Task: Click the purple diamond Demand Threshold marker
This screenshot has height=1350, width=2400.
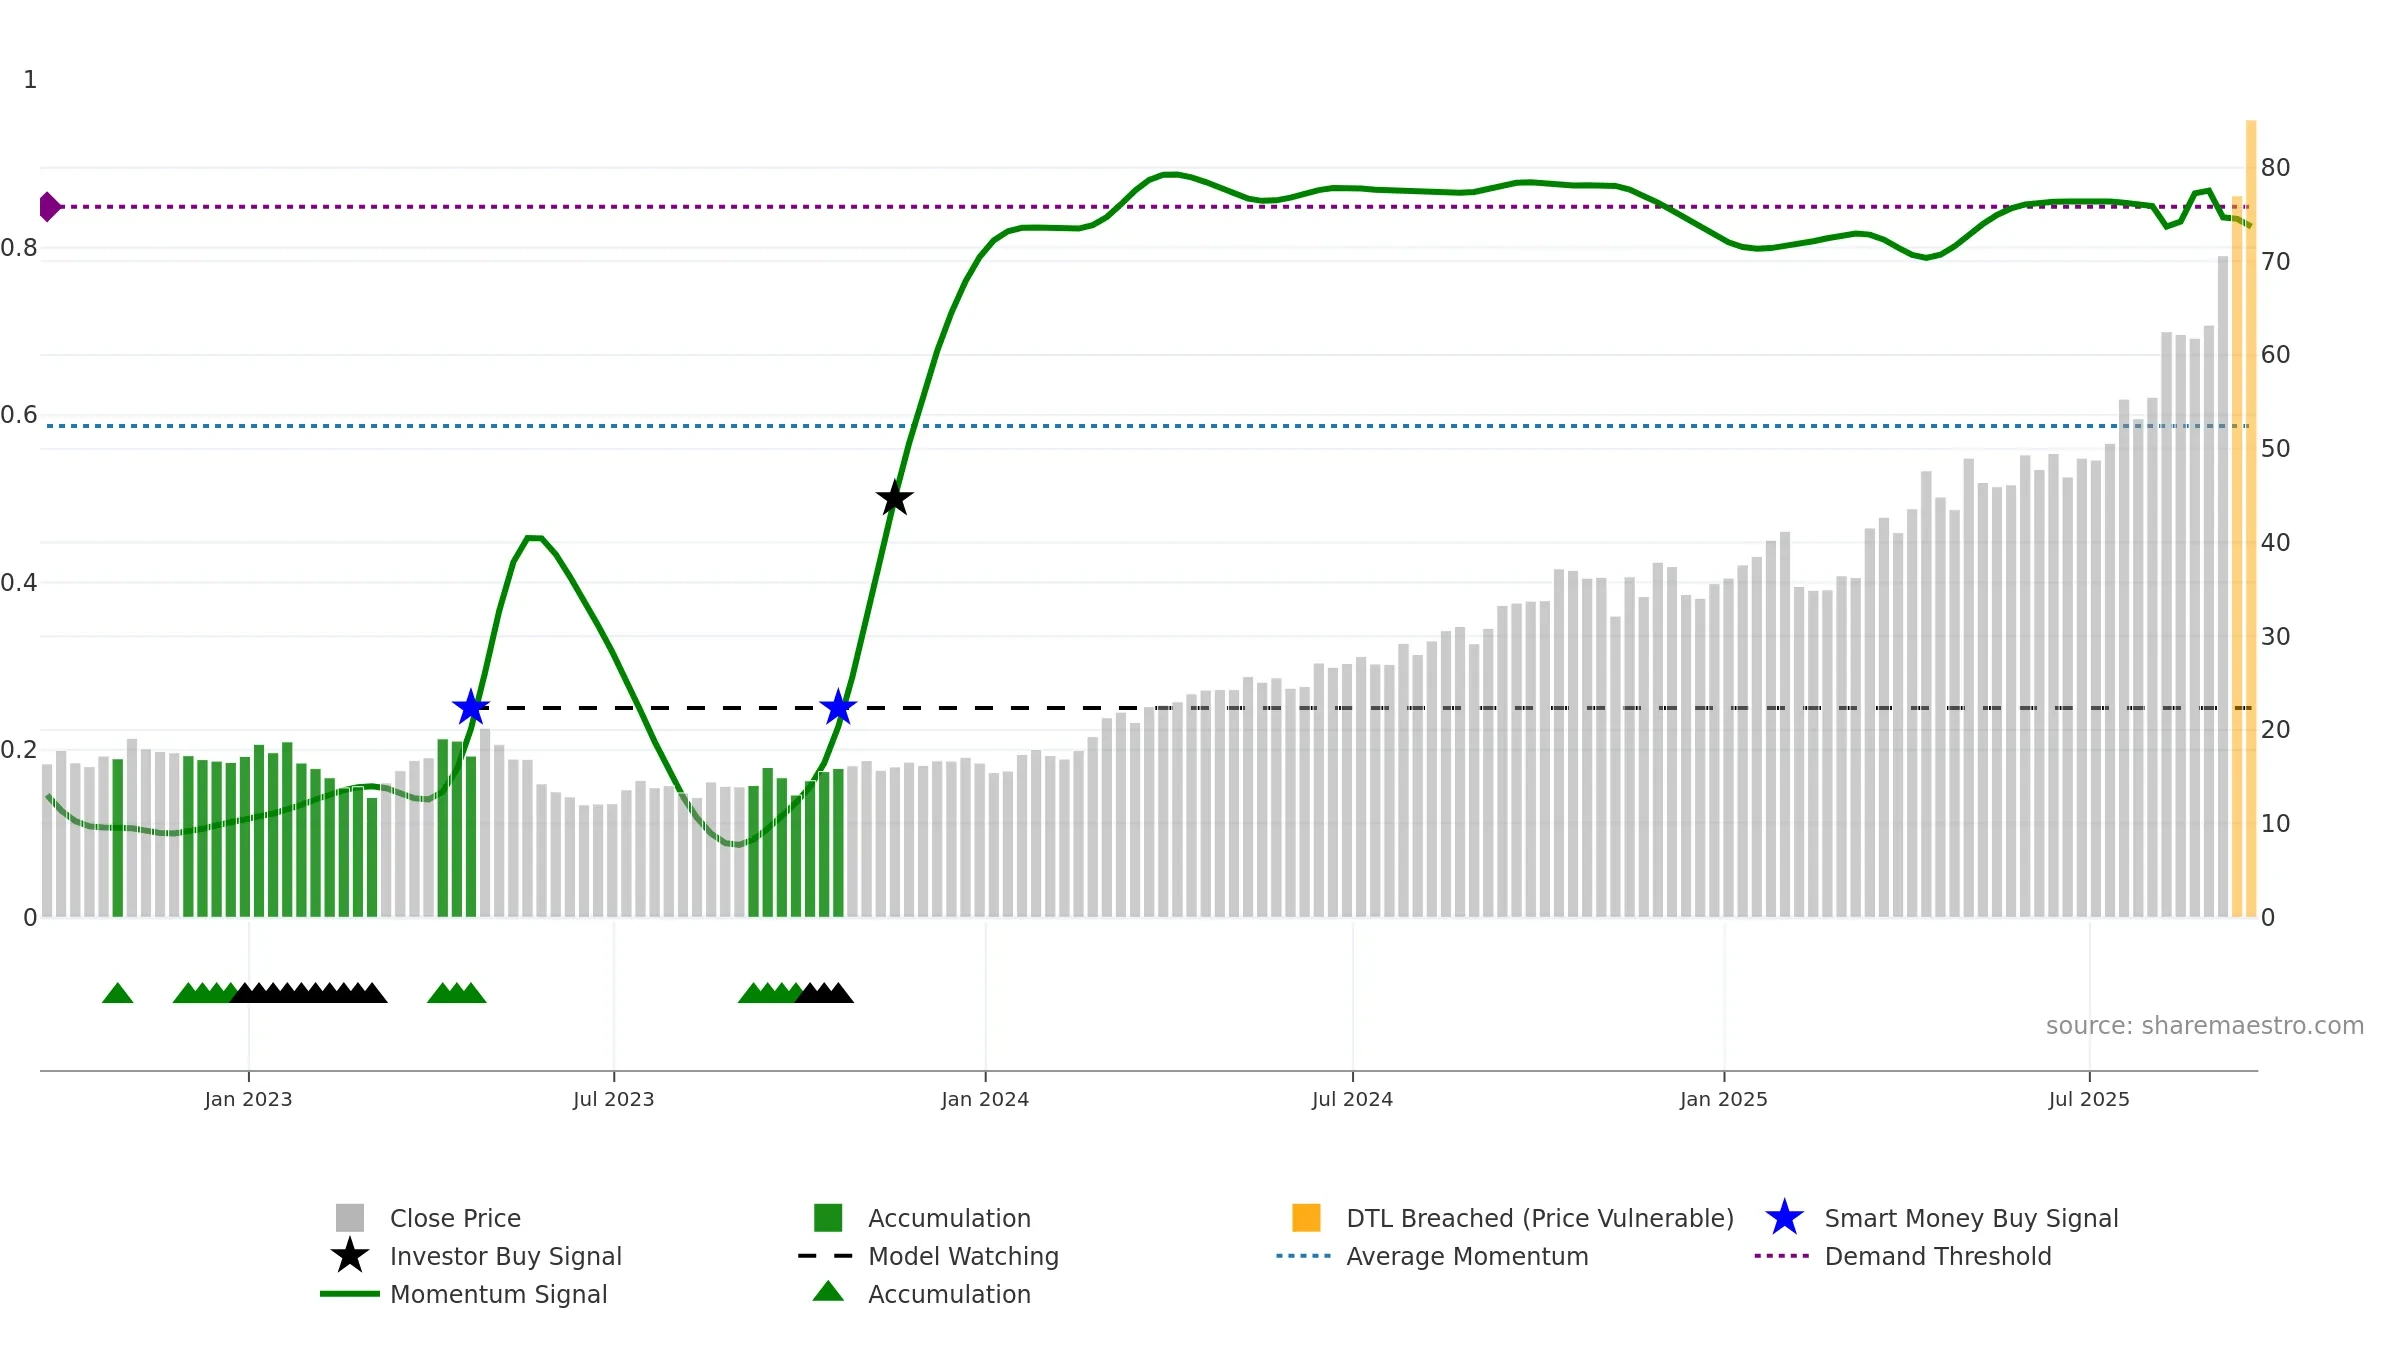Action: point(49,207)
